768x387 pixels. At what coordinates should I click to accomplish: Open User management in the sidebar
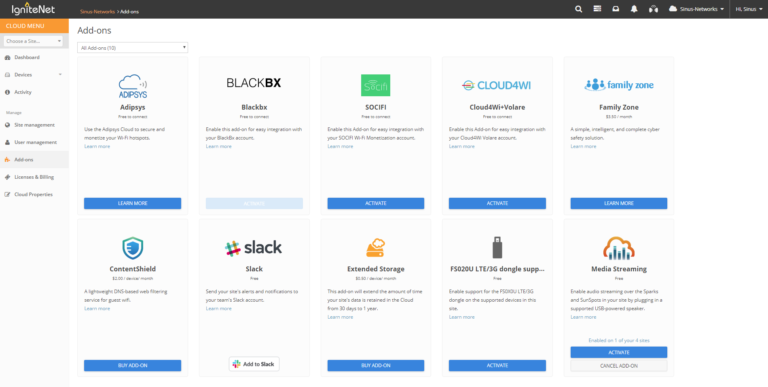coord(35,143)
